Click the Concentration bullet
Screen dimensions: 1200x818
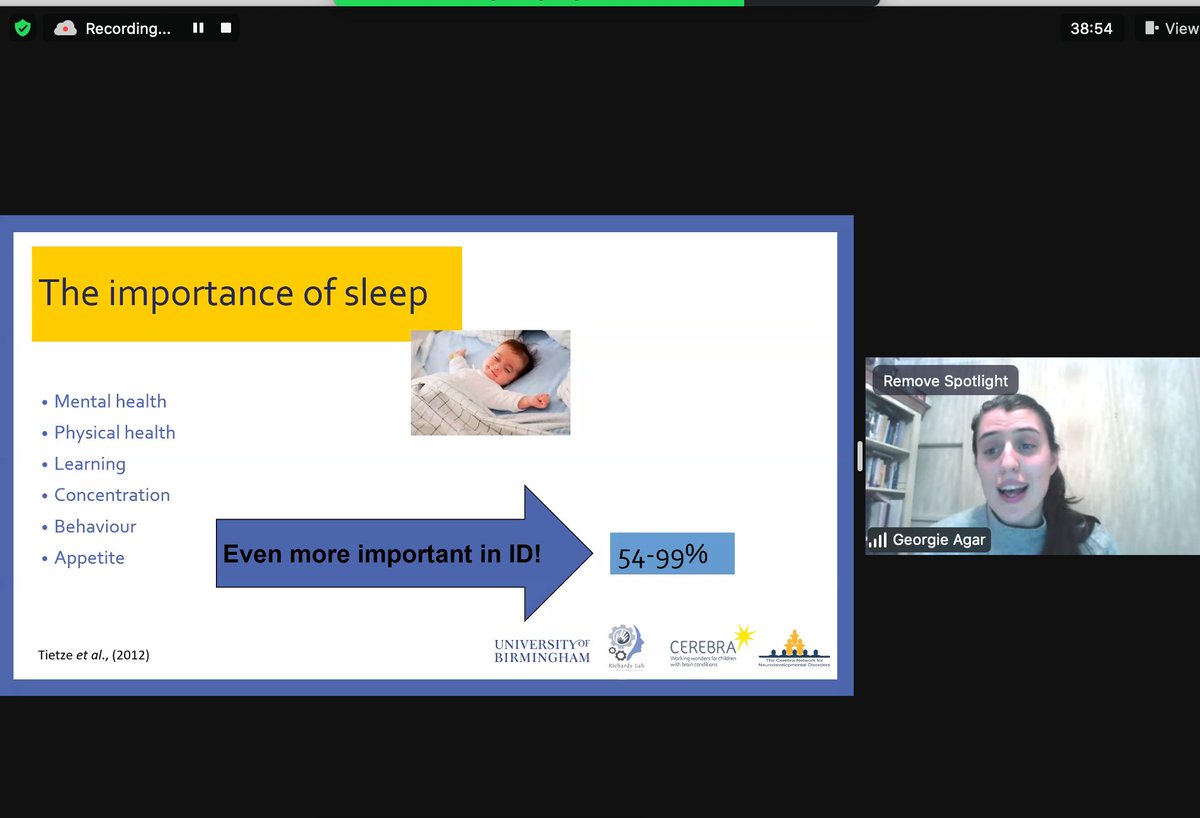(x=112, y=495)
